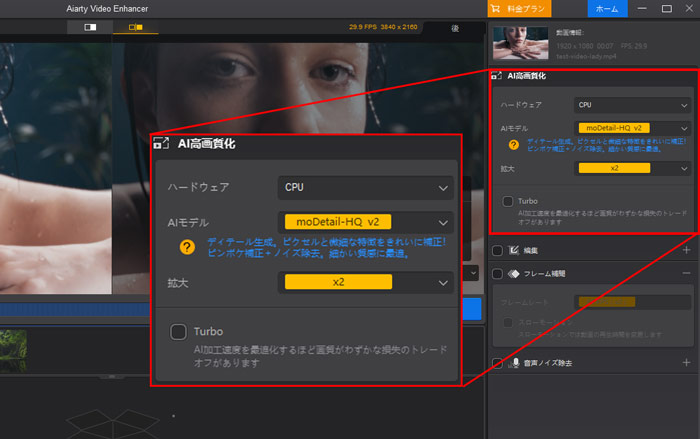
Task: Switch to single preview view mode icon
Action: click(90, 27)
